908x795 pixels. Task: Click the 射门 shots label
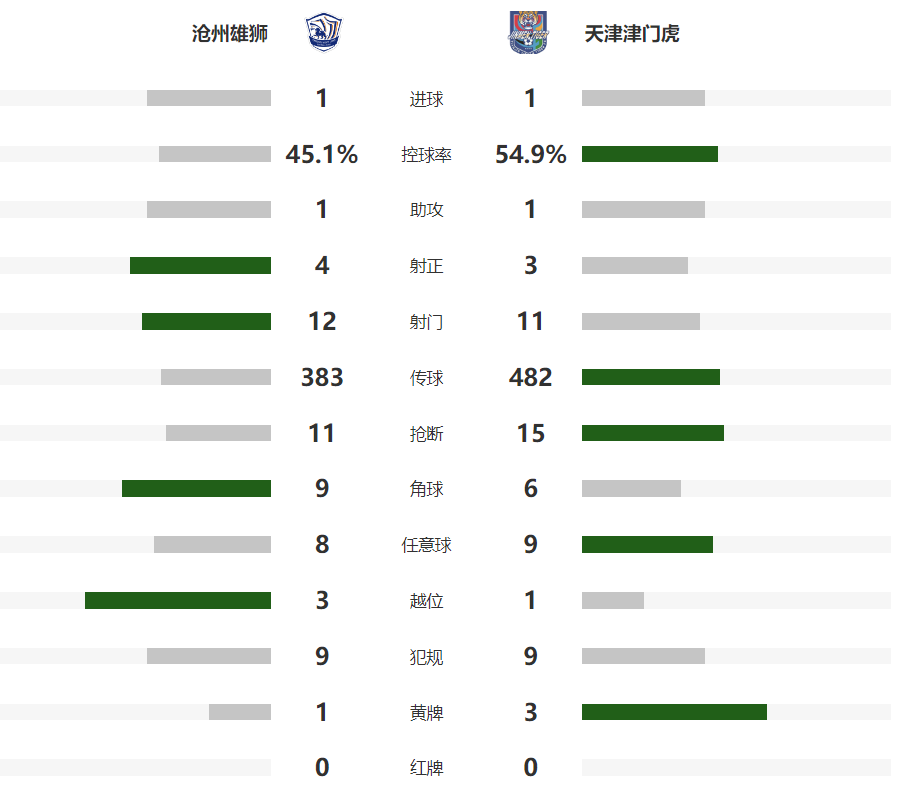click(x=427, y=322)
